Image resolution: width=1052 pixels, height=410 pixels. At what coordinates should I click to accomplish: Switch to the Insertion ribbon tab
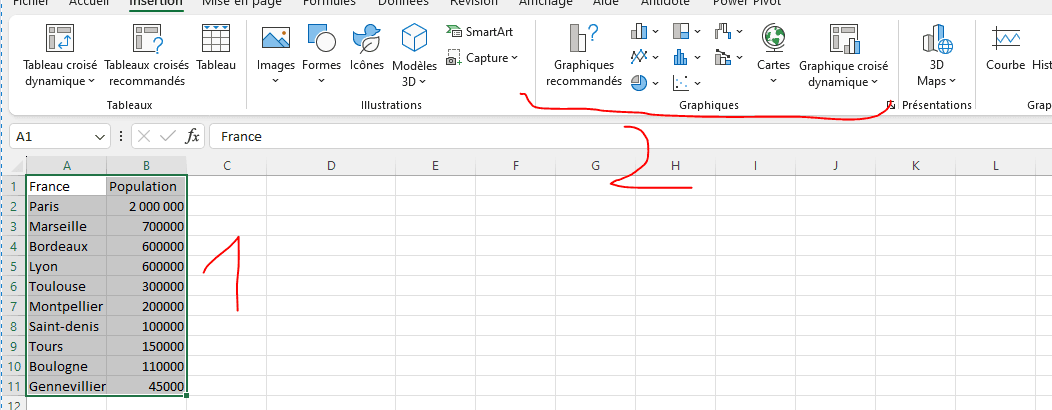tap(155, 3)
